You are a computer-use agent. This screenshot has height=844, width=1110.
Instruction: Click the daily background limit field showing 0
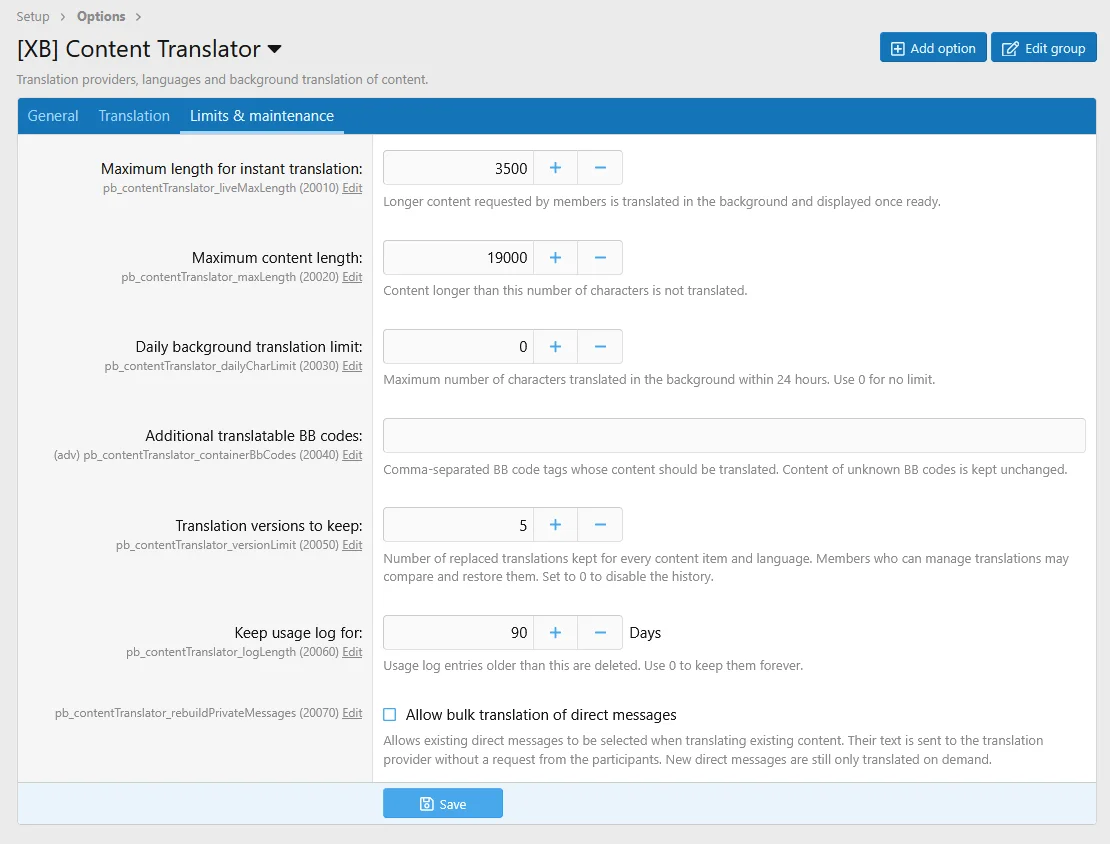point(459,346)
